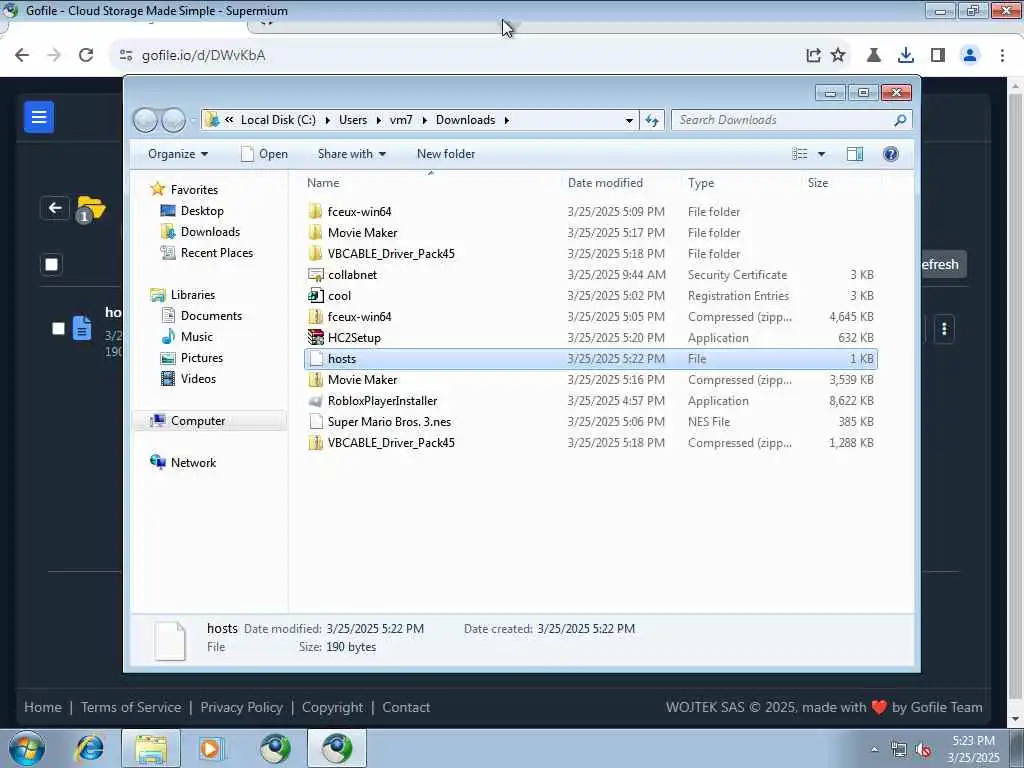Click in the Search Downloads field
This screenshot has height=768, width=1024.
point(782,120)
